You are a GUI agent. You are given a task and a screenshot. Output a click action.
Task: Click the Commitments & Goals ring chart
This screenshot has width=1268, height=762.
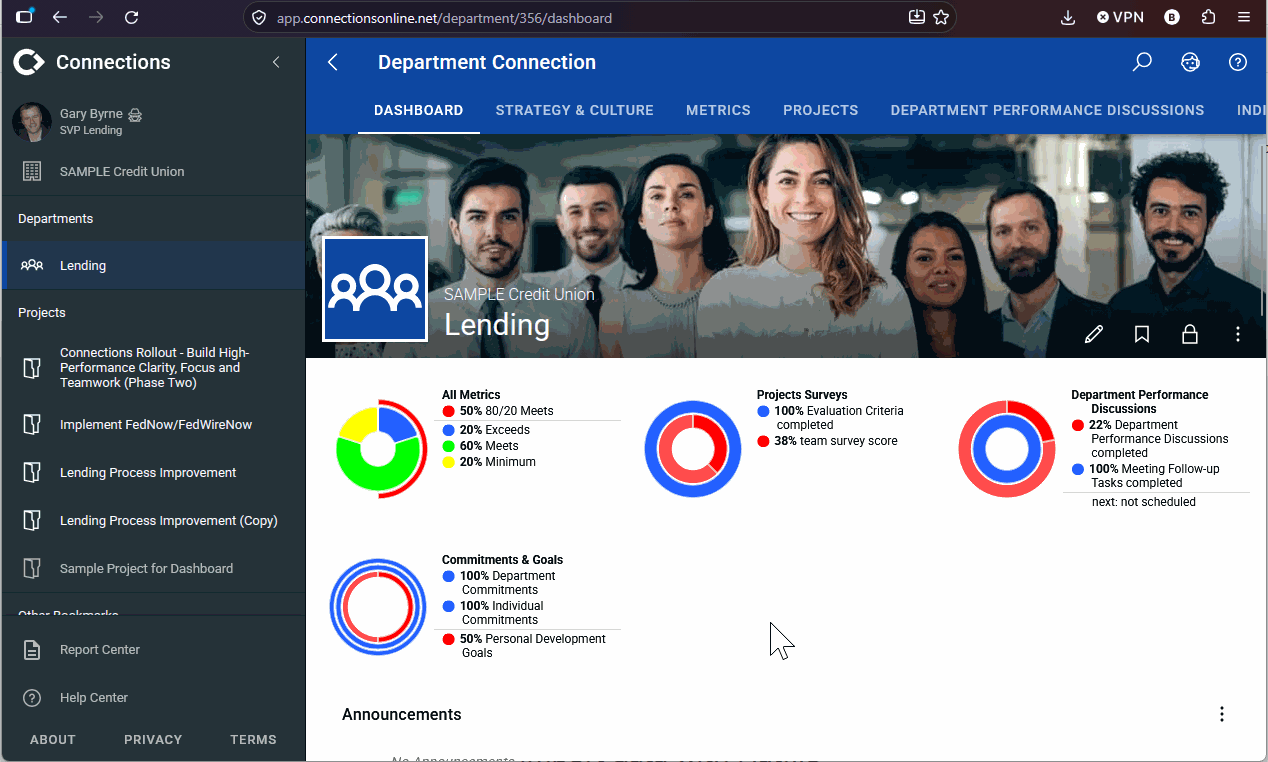pyautogui.click(x=378, y=607)
